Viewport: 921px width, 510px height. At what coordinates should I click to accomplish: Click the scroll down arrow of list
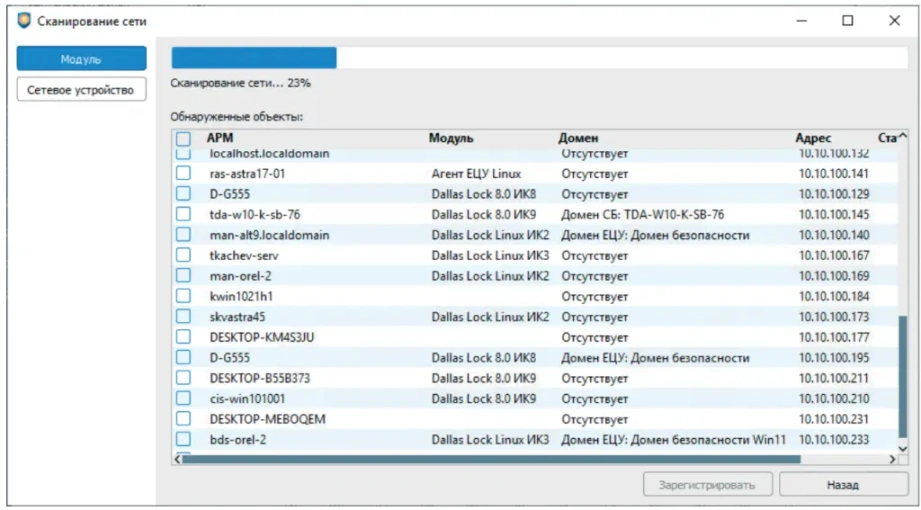coord(903,448)
